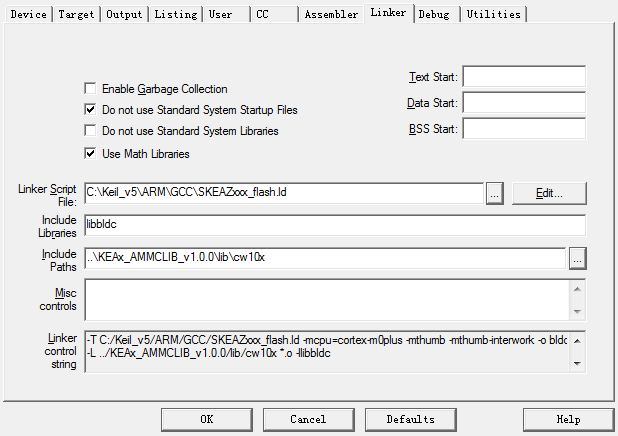The width and height of the screenshot is (618, 436).
Task: Open the User tab
Action: (226, 15)
